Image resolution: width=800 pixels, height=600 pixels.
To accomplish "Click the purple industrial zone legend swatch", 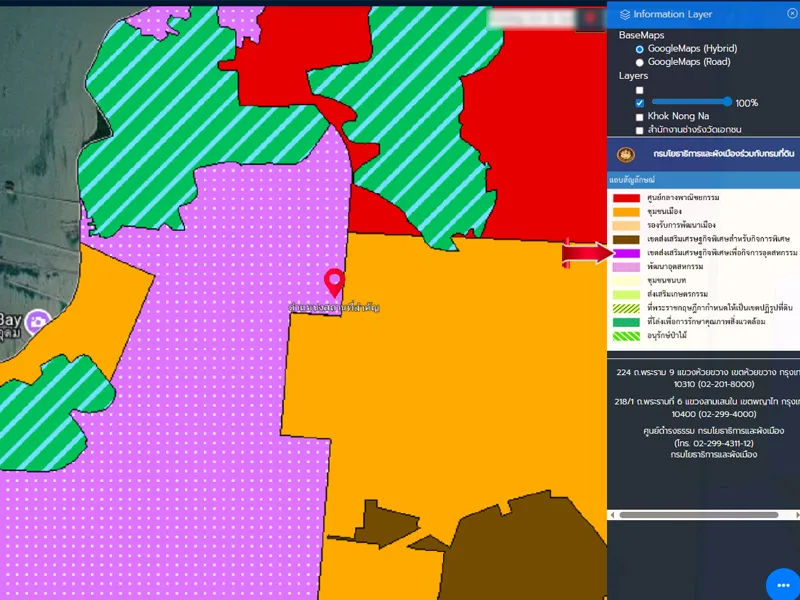I will click(626, 254).
